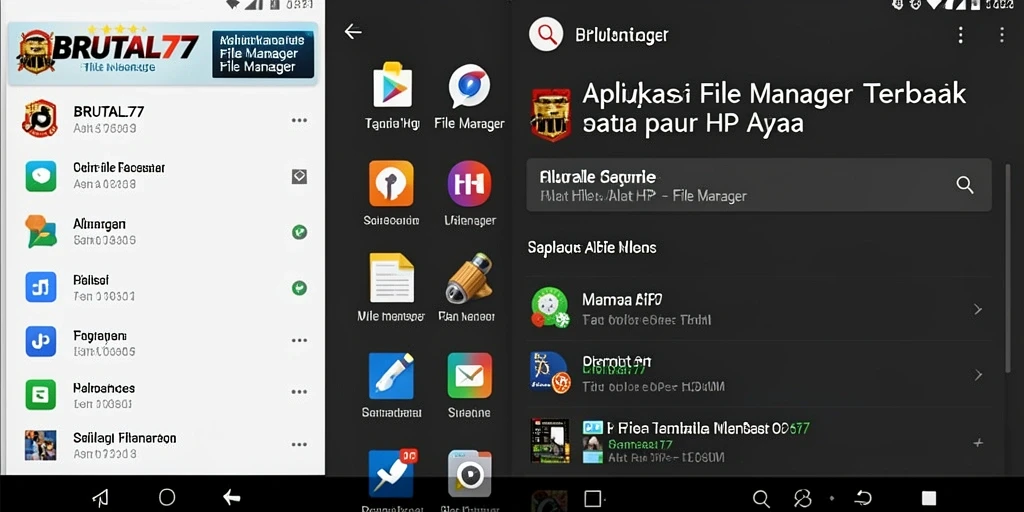The height and width of the screenshot is (512, 1024).
Task: Open the purple HH app icon
Action: 470,184
